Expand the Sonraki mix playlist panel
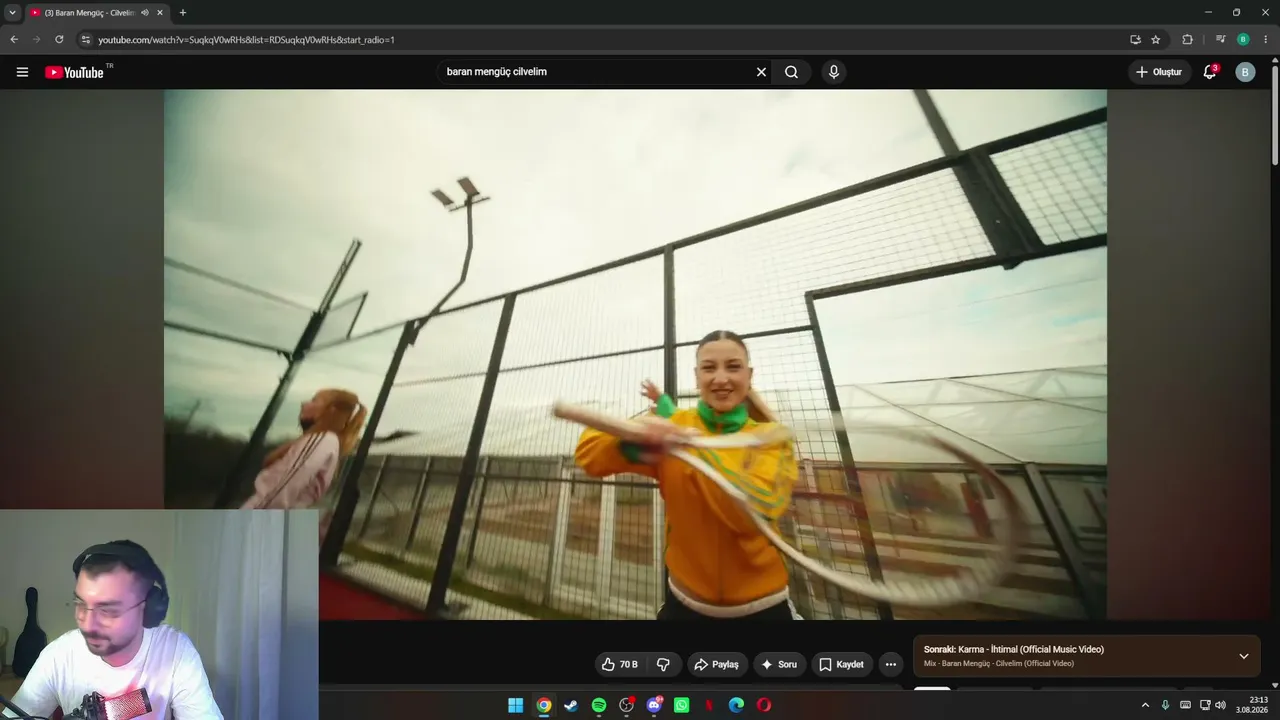The width and height of the screenshot is (1280, 720). pyautogui.click(x=1244, y=656)
